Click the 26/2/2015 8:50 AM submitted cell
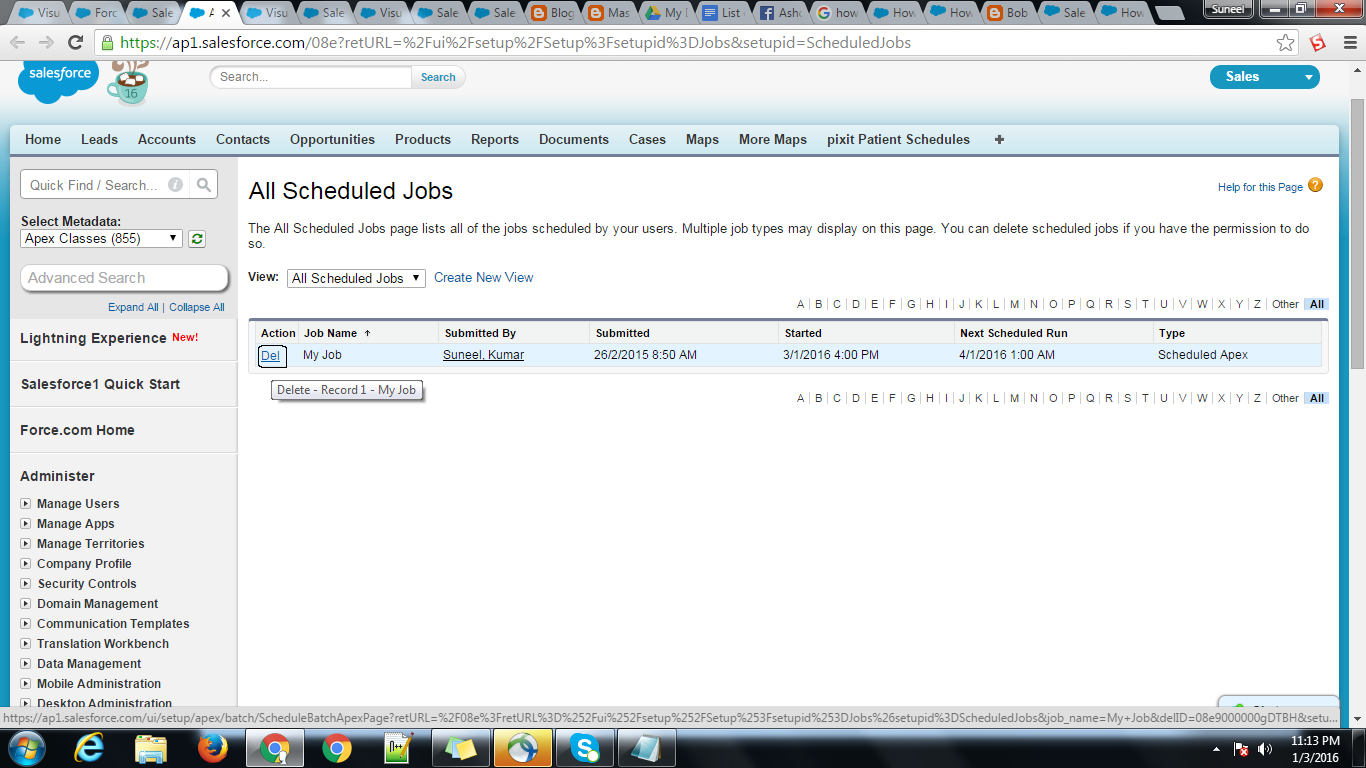 click(645, 355)
